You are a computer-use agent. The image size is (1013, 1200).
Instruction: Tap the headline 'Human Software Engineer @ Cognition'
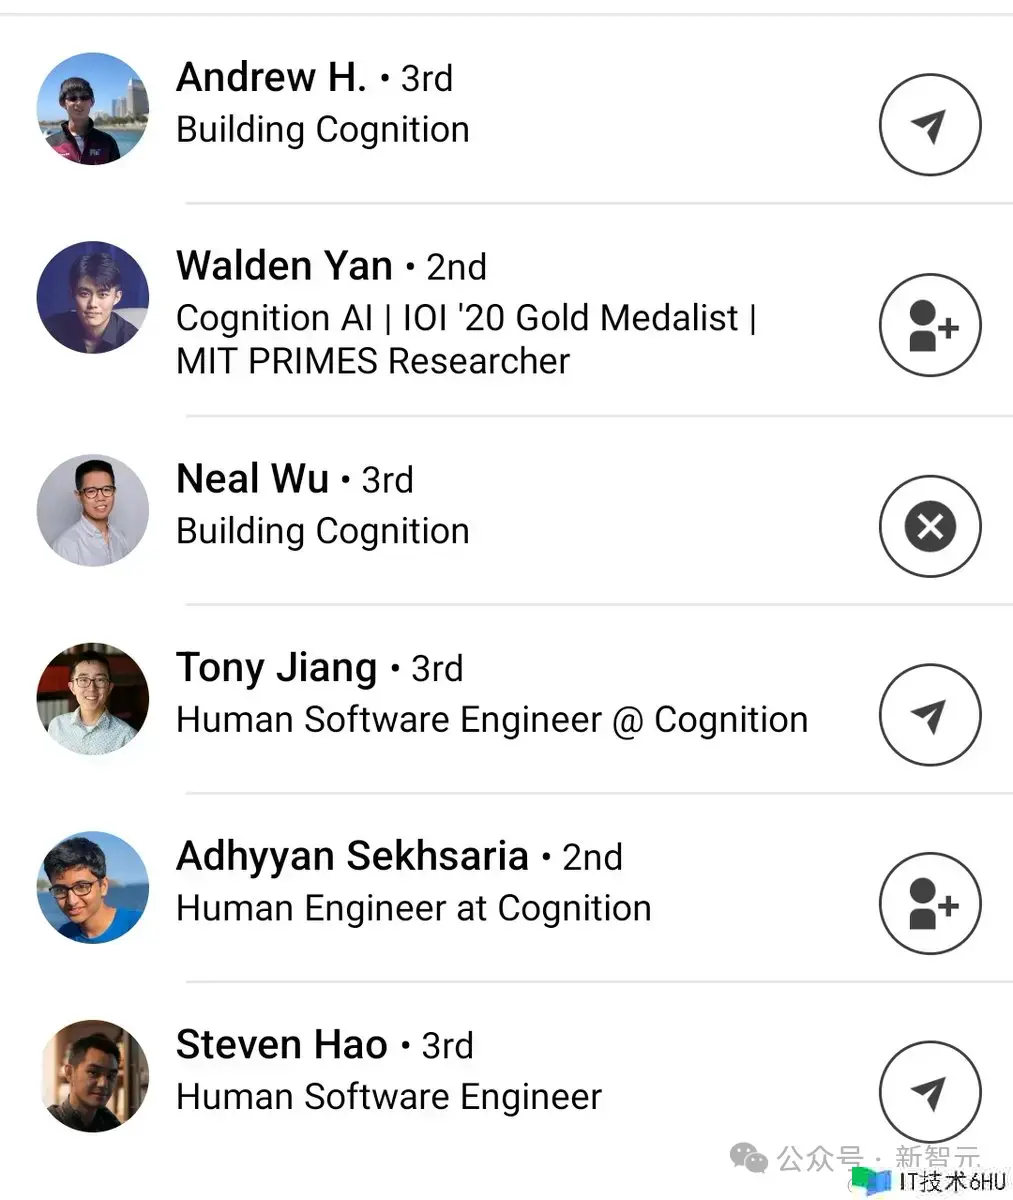point(491,720)
